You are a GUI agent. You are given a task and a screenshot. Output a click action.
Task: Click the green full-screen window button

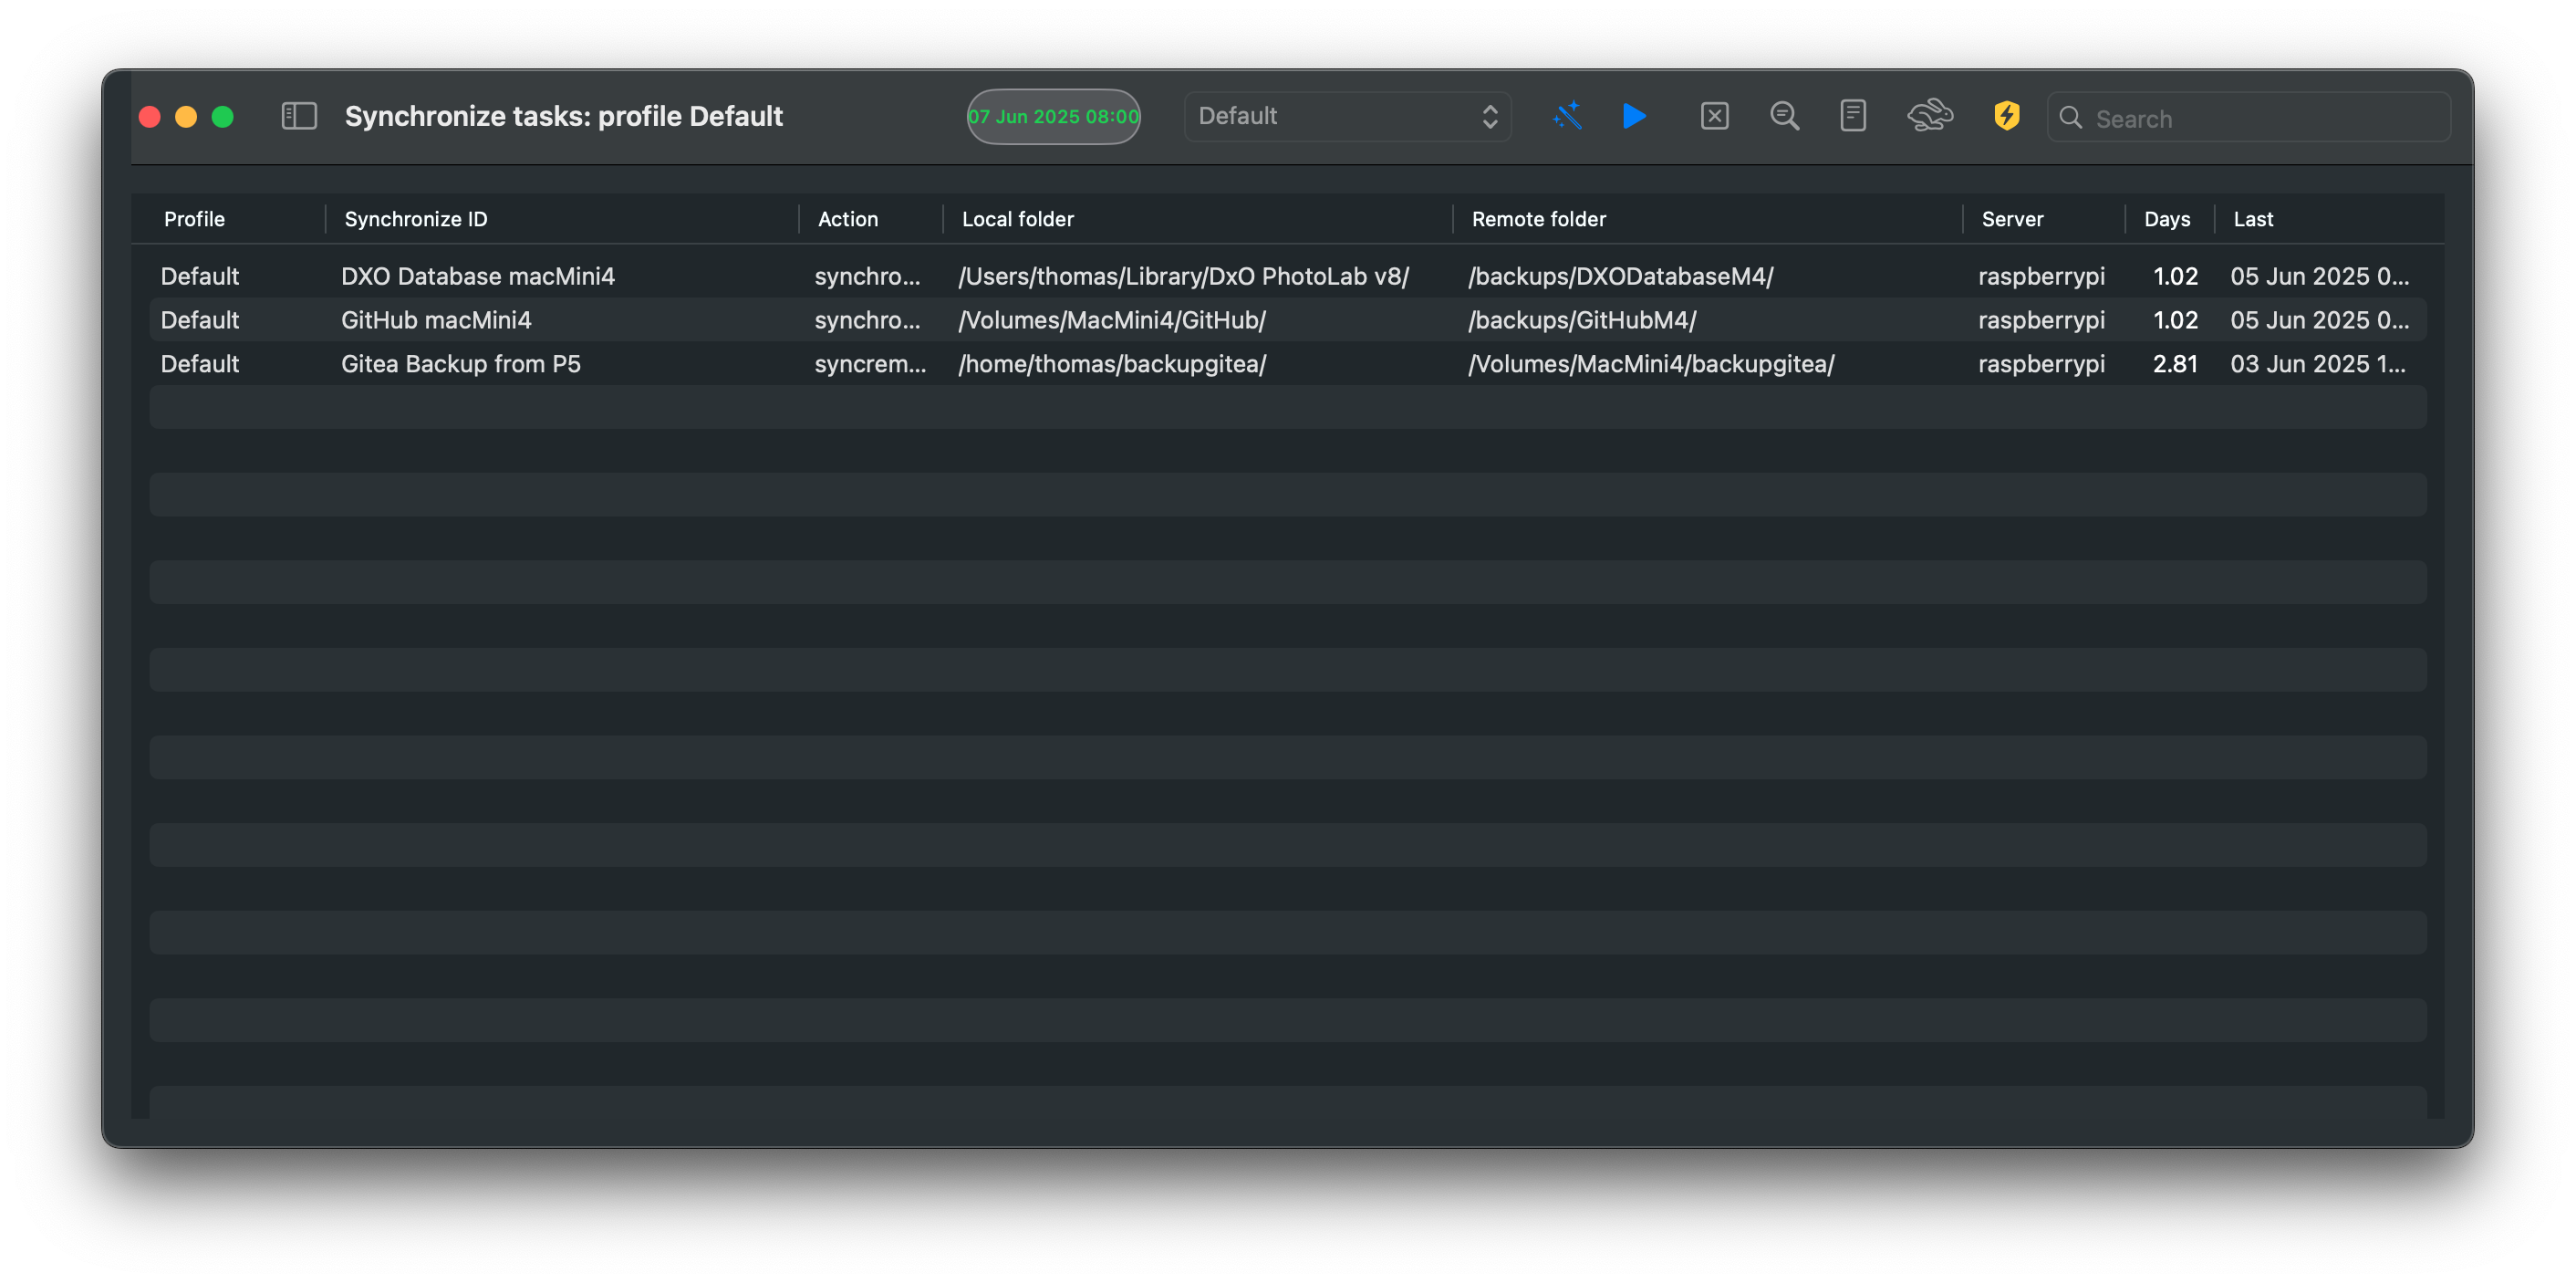(x=223, y=117)
